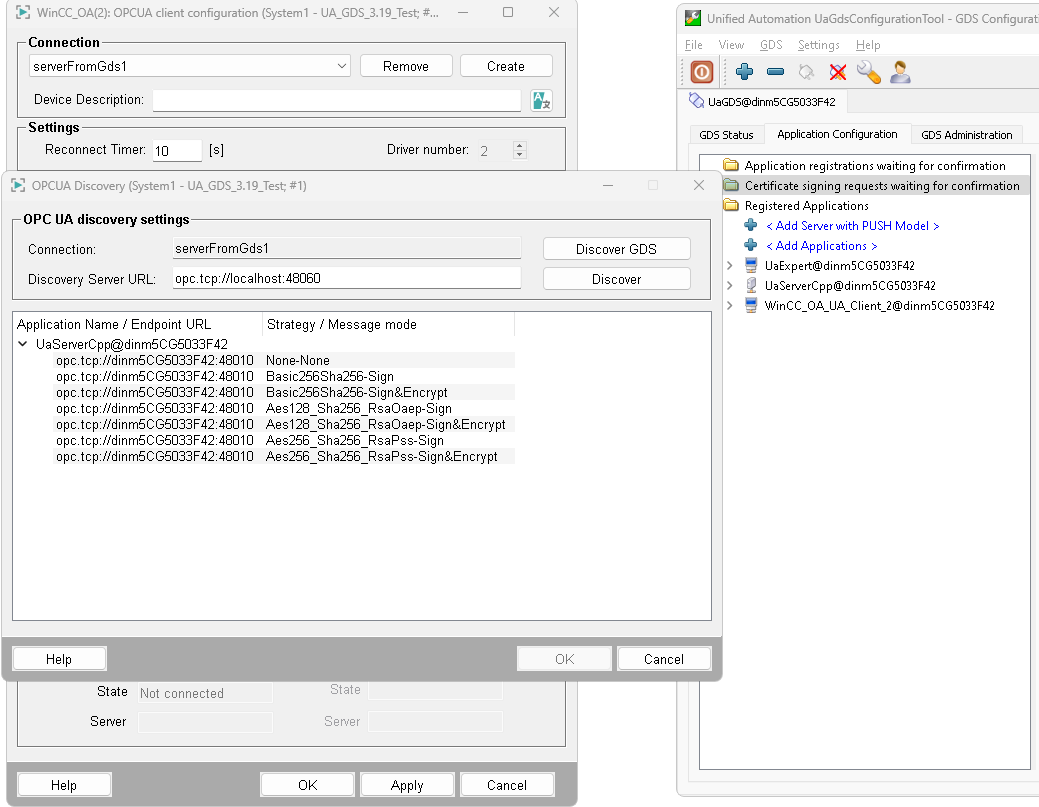Increase the Driver number with the up stepper arrow

coord(519,145)
